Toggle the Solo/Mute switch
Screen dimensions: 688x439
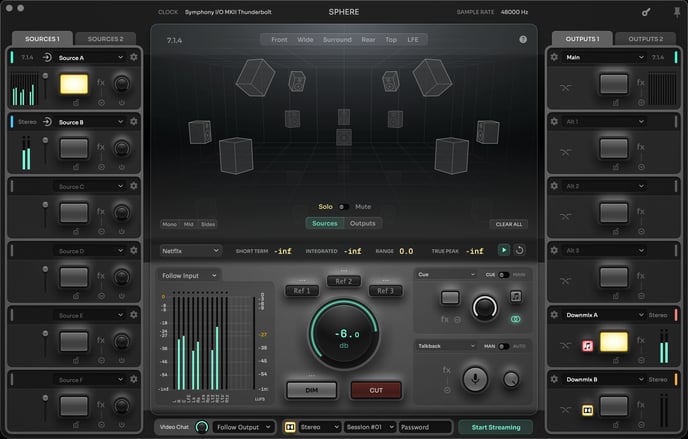[344, 207]
